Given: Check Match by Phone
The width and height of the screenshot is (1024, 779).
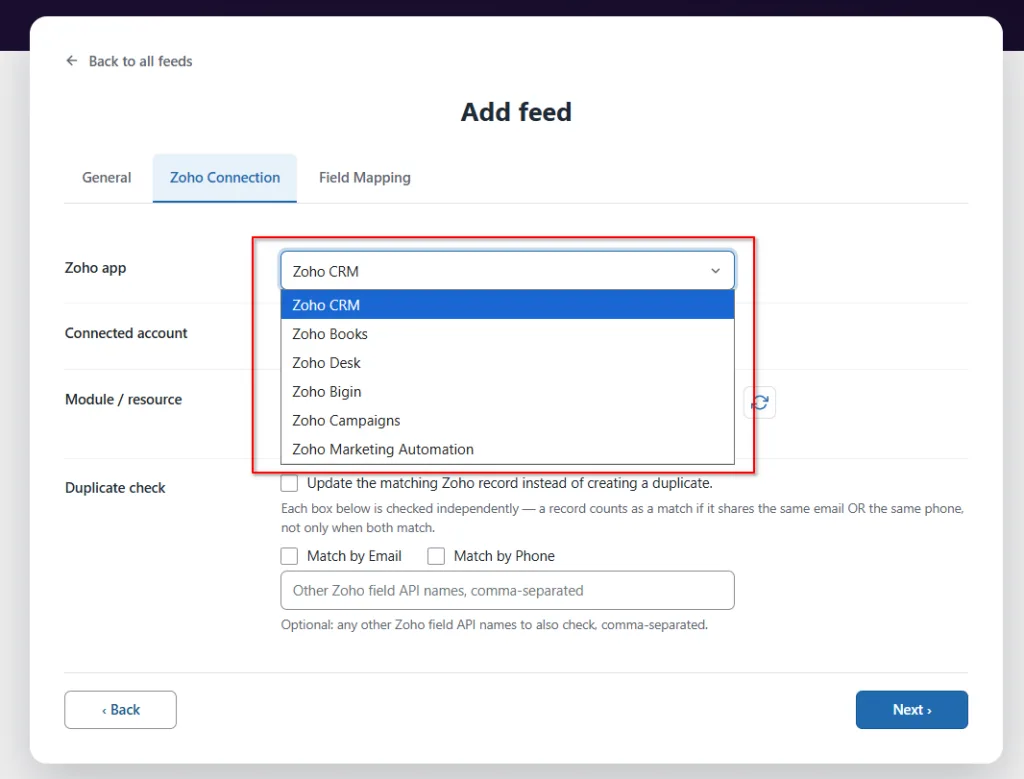Looking at the screenshot, I should click(436, 556).
